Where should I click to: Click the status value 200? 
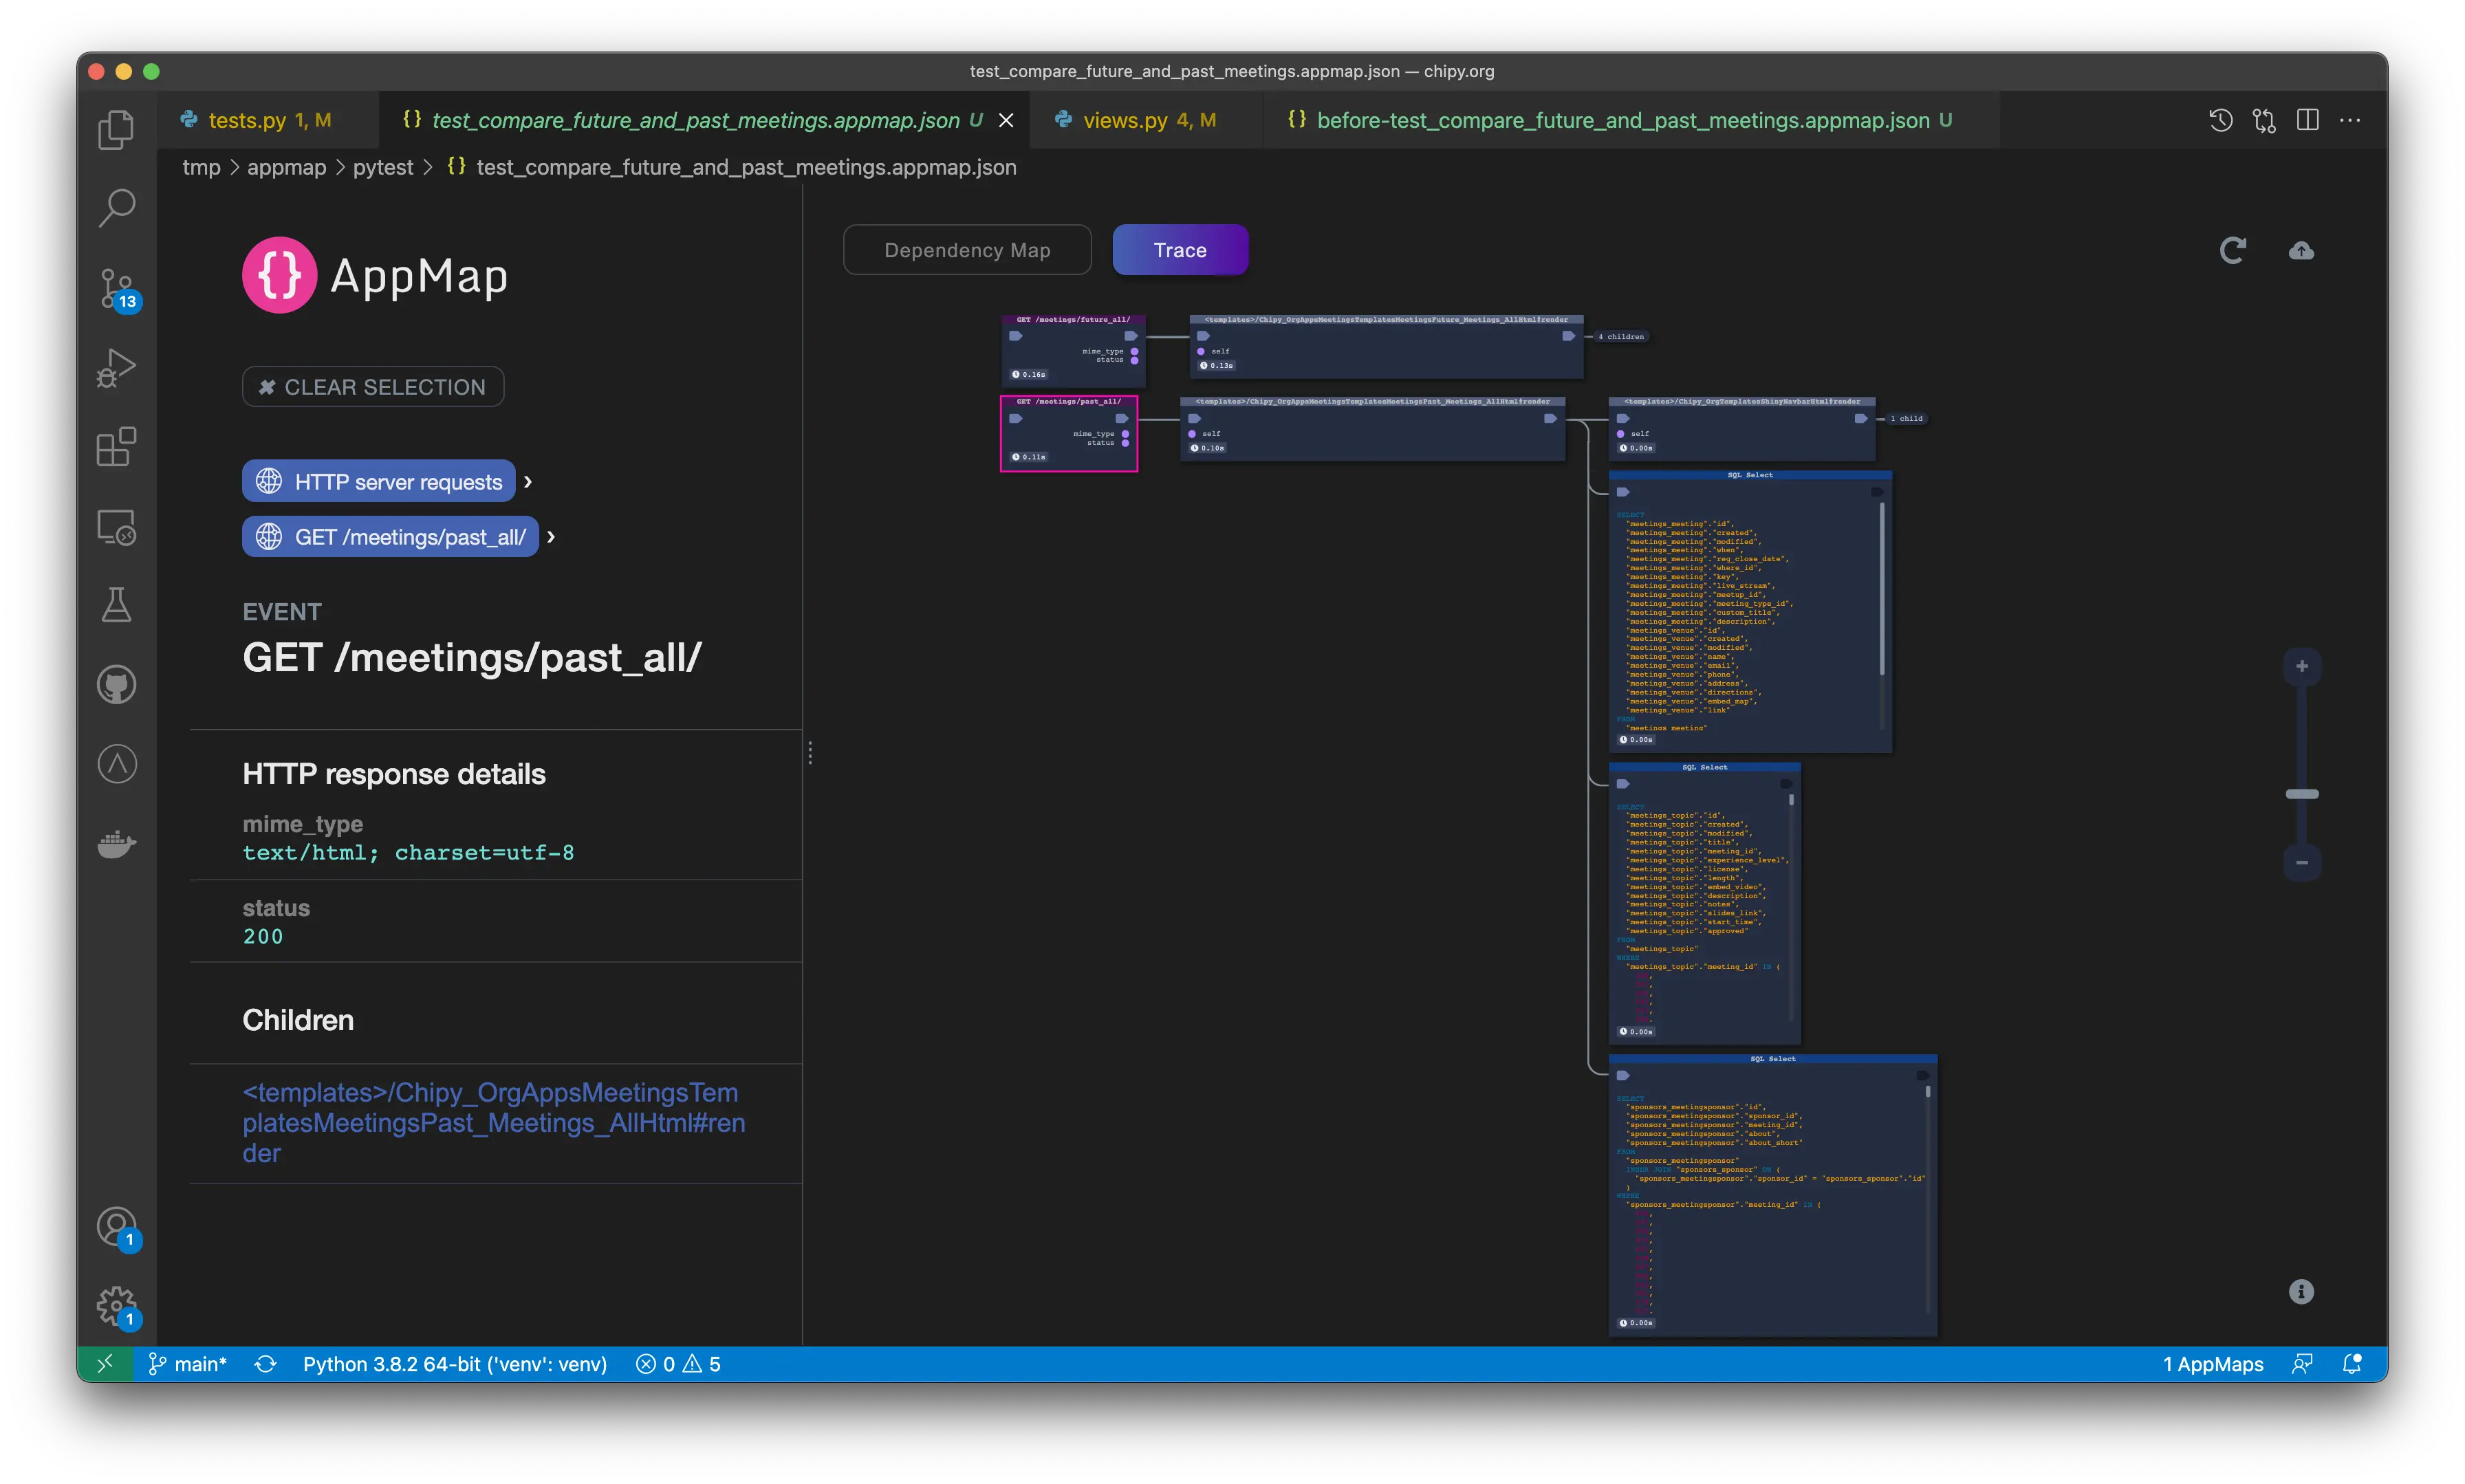pos(263,936)
